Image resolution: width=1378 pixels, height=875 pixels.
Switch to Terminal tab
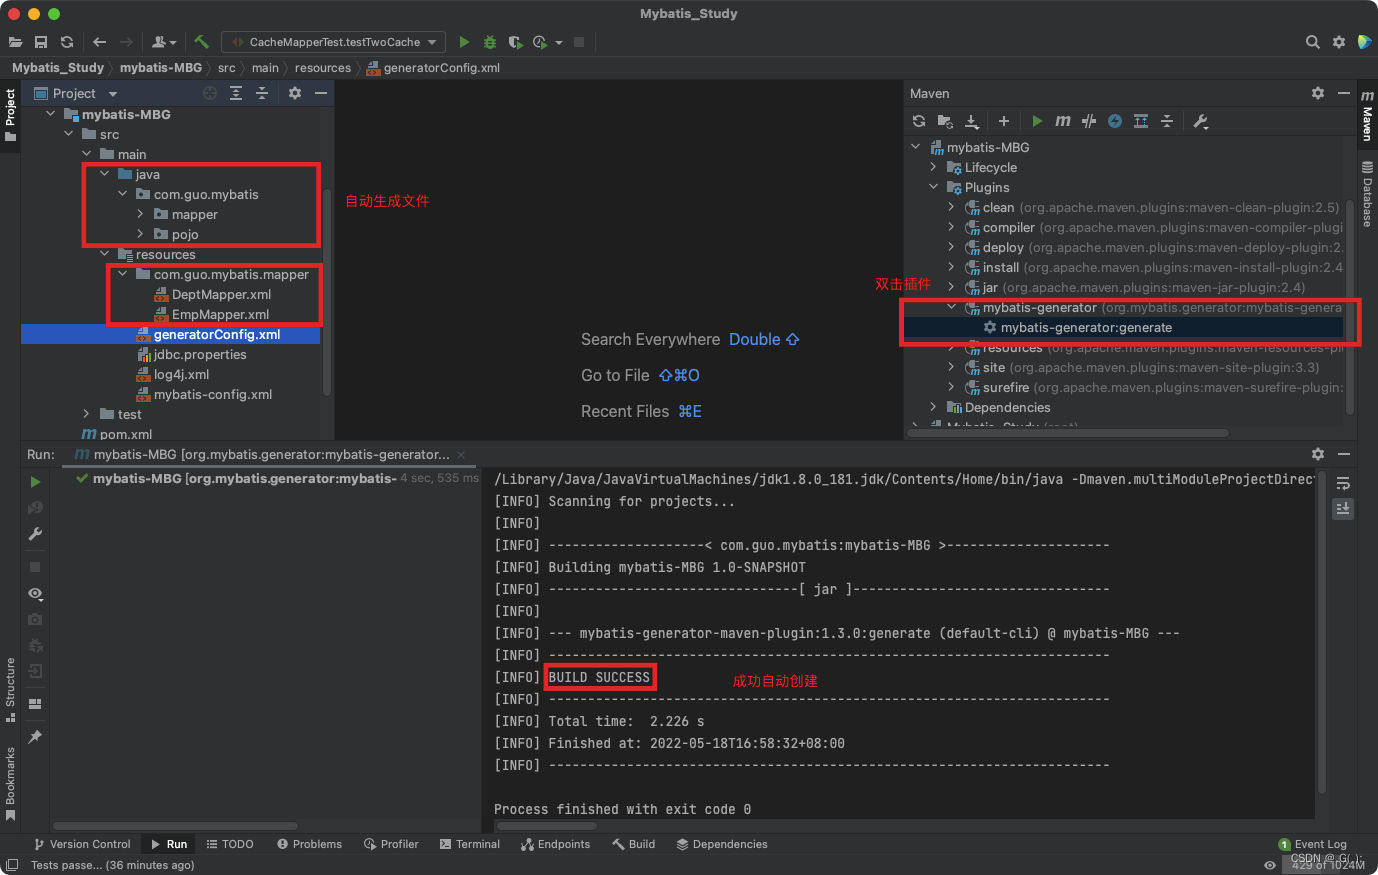click(469, 844)
